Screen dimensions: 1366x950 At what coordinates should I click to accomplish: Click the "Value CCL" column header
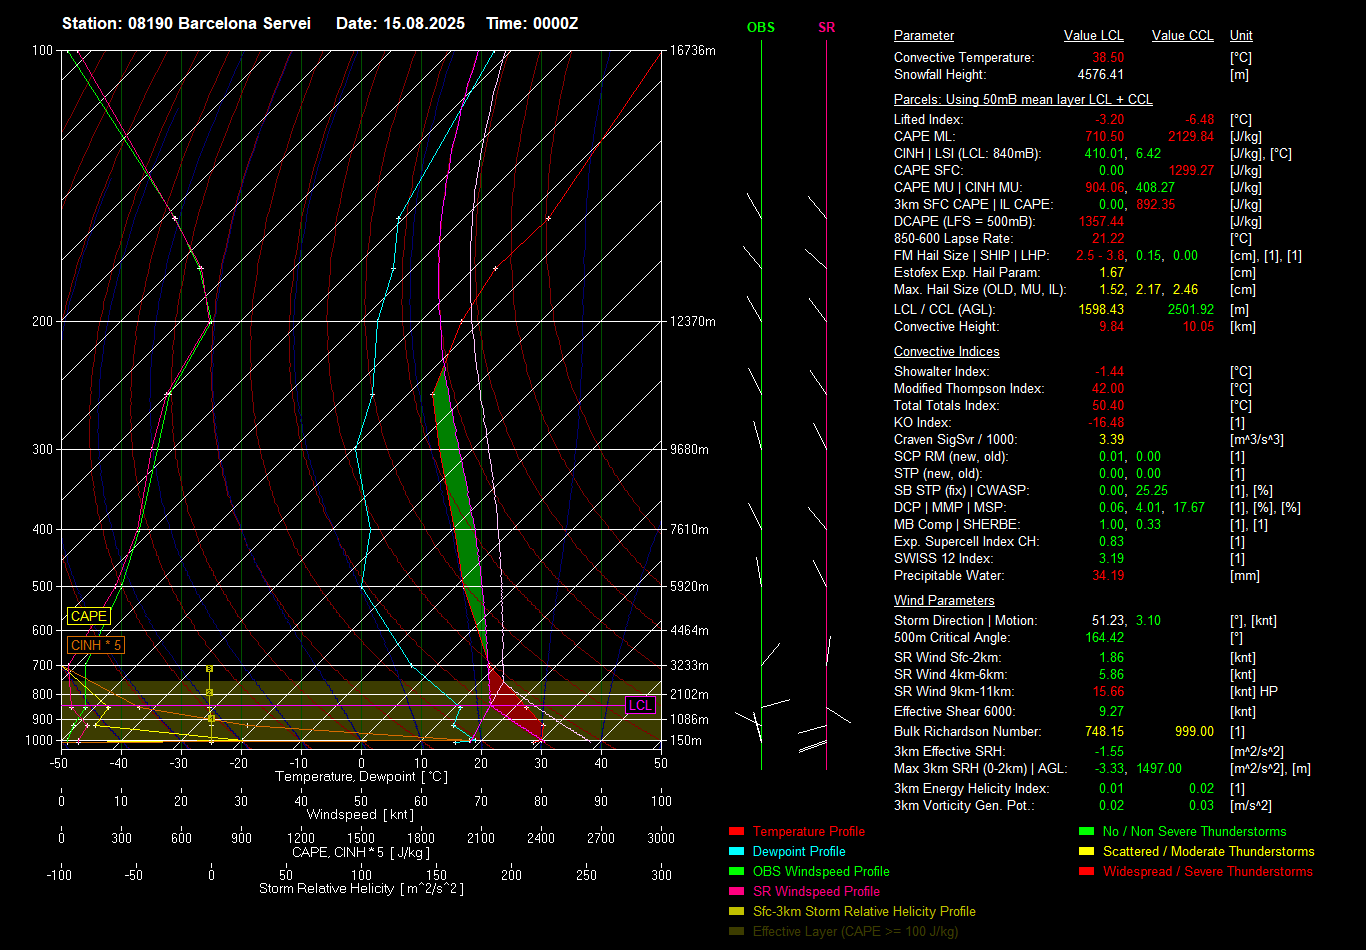(x=1183, y=35)
